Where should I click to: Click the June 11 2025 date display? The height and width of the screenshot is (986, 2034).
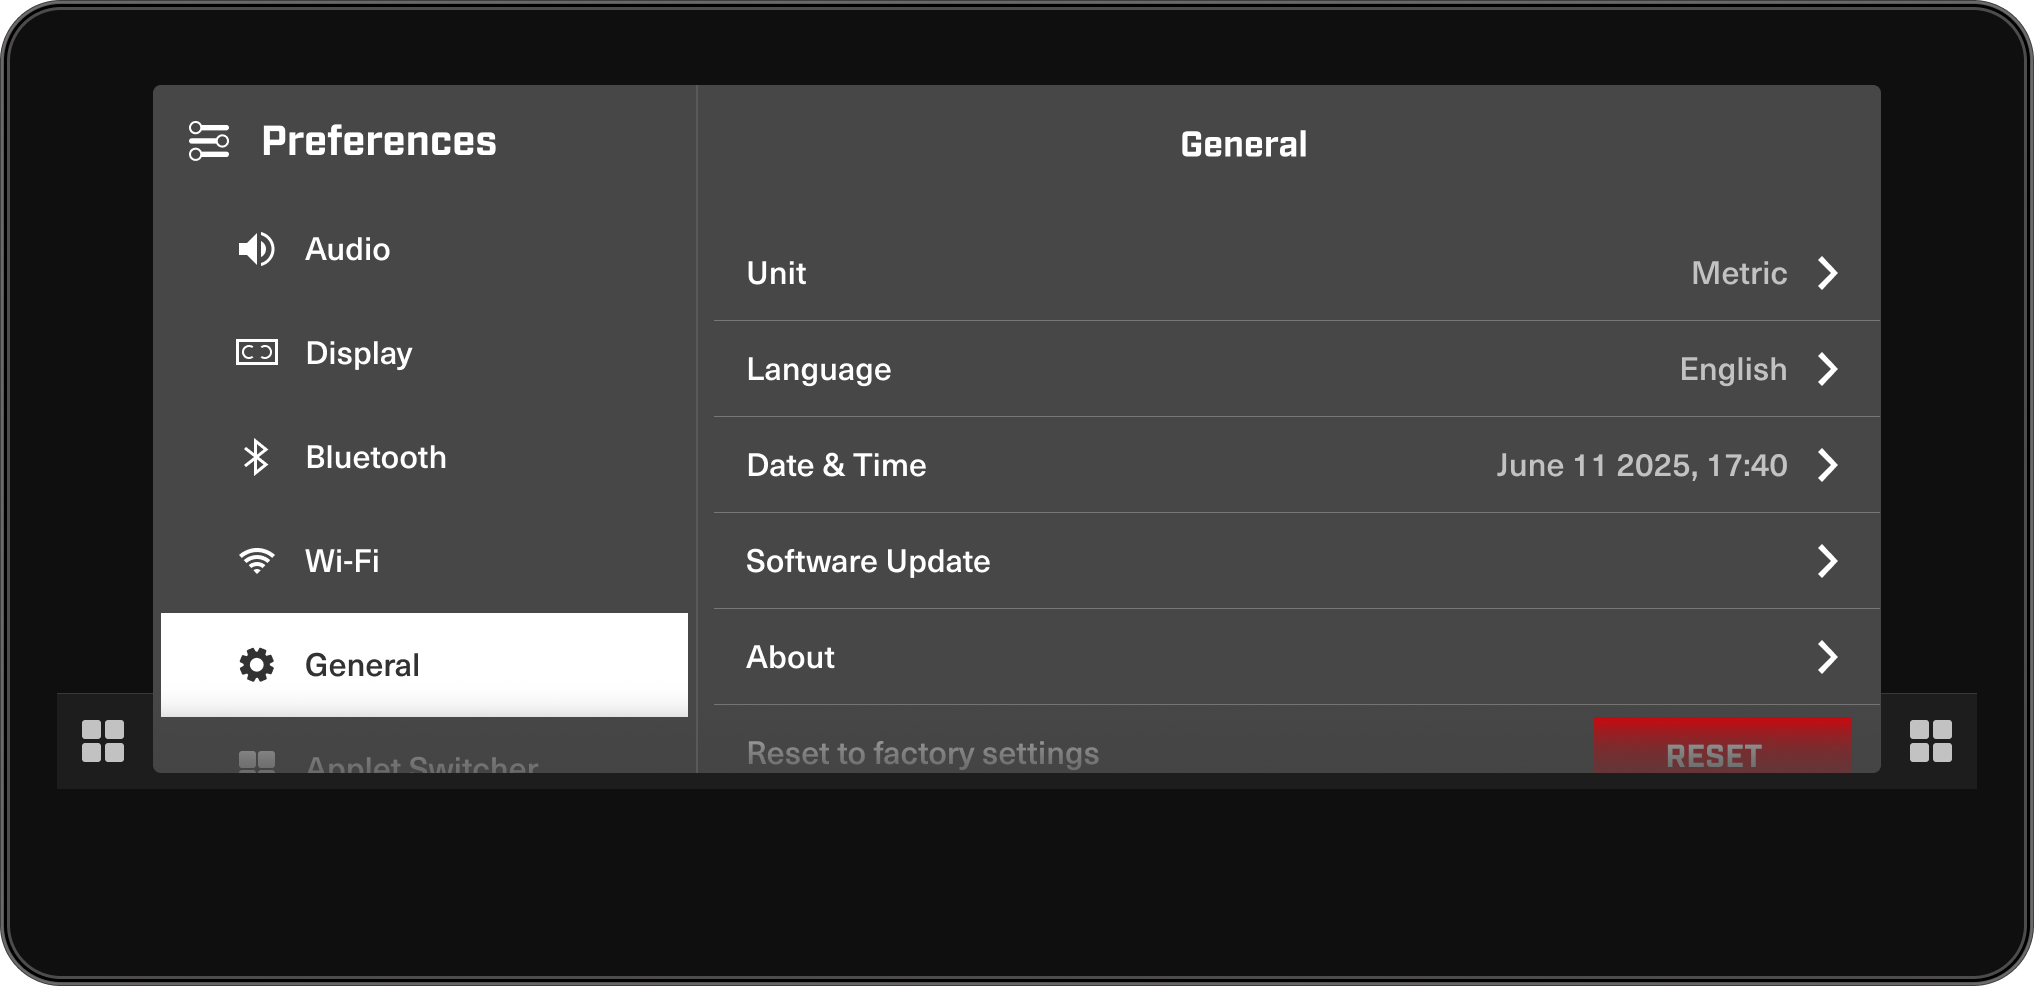tap(1641, 465)
